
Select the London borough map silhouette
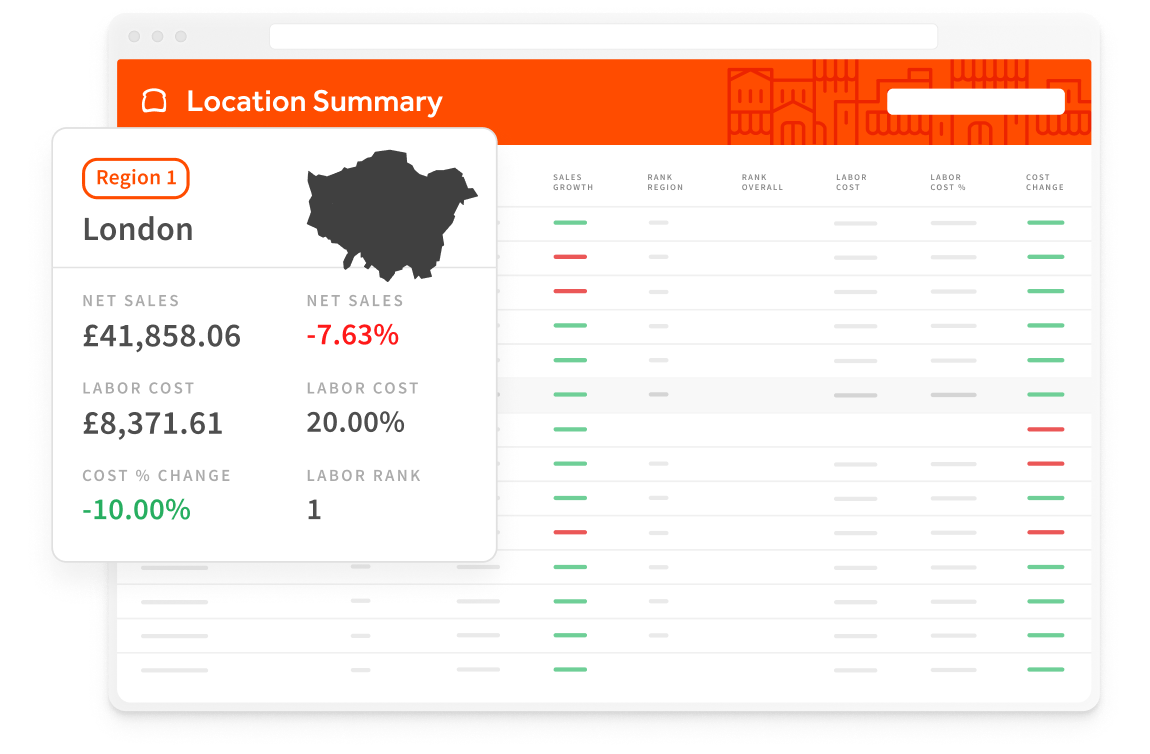392,213
